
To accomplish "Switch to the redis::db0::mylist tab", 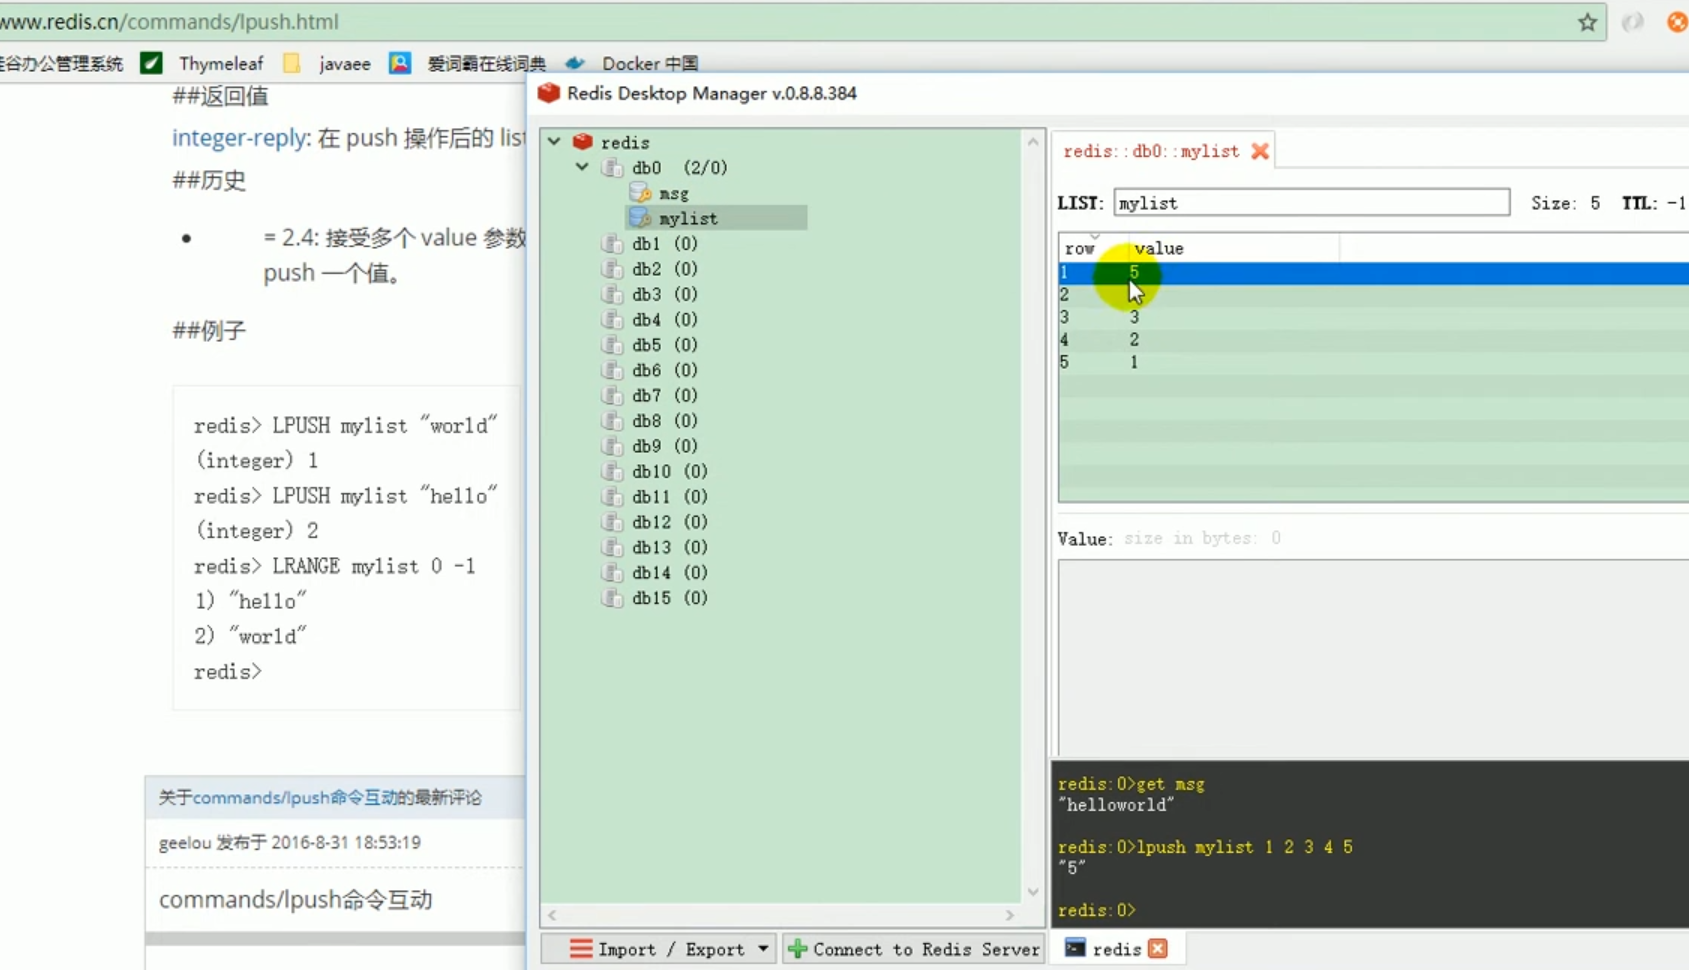I will 1150,150.
